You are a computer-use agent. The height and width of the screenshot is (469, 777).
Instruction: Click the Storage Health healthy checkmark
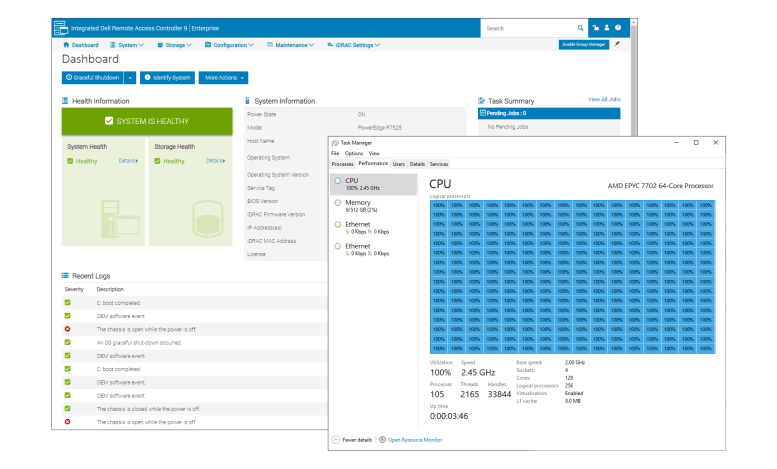click(157, 161)
